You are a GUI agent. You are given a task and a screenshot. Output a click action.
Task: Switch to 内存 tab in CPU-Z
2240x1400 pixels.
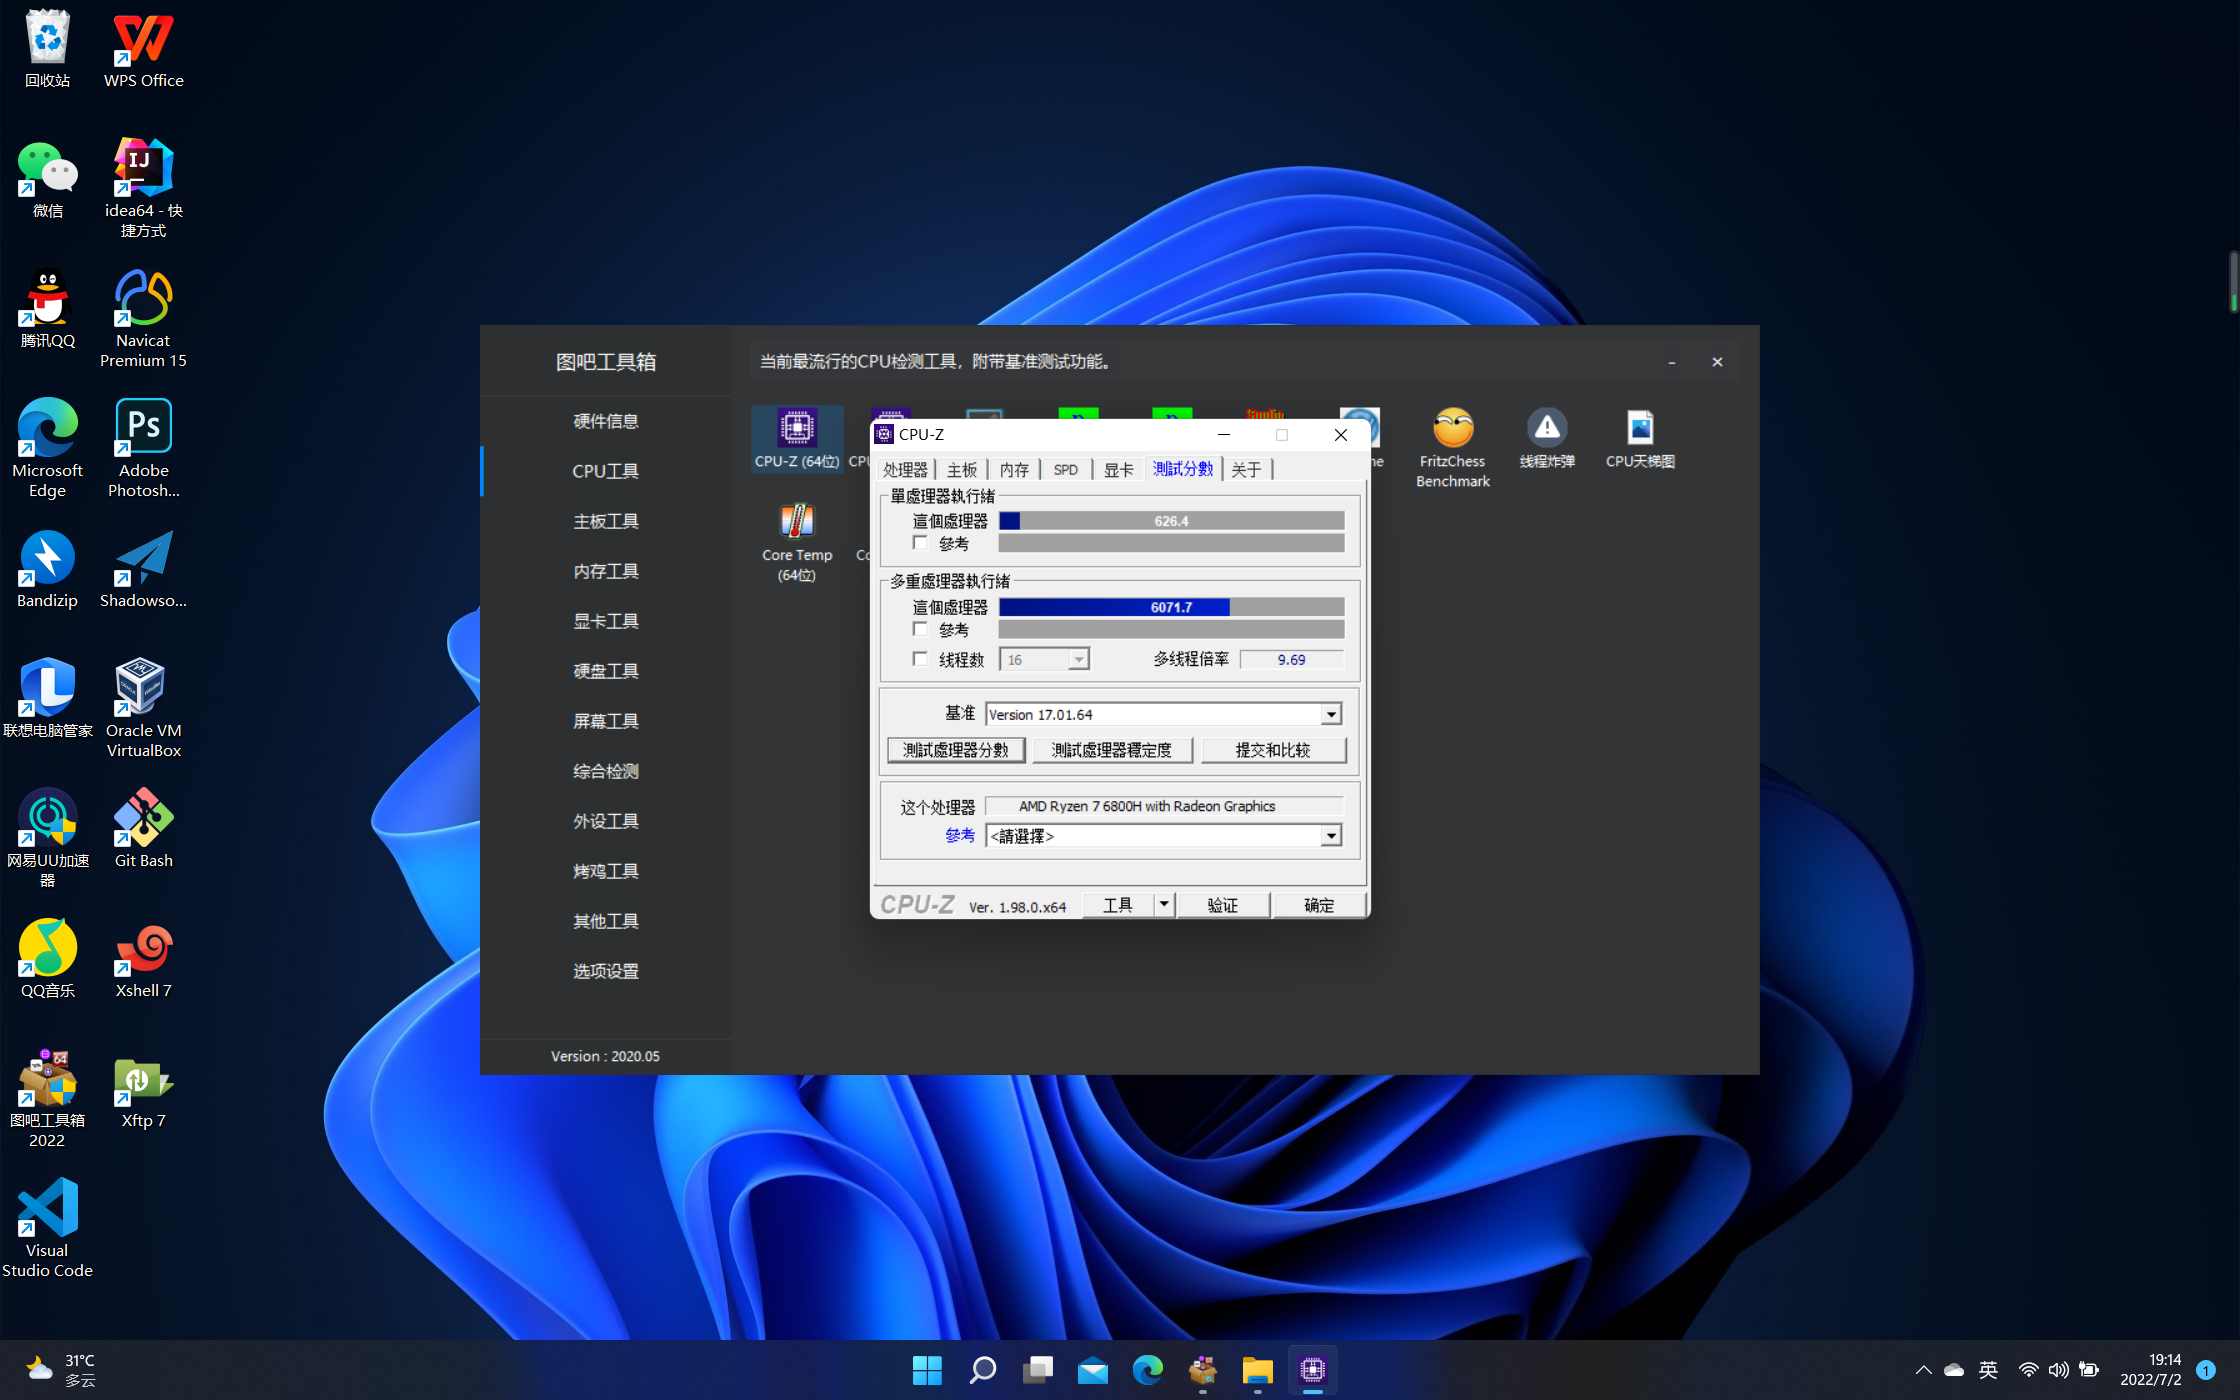tap(1014, 470)
